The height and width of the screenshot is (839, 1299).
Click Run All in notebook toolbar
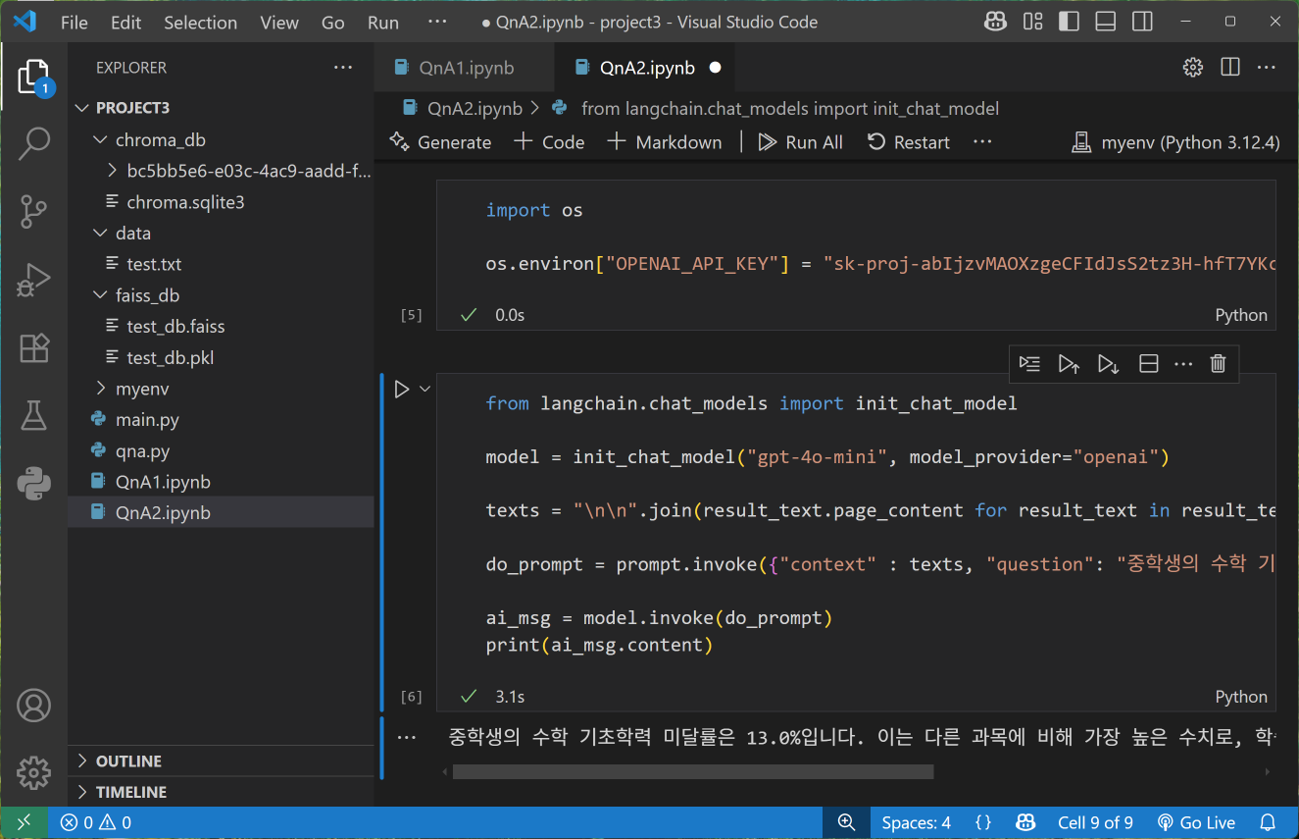pyautogui.click(x=800, y=142)
